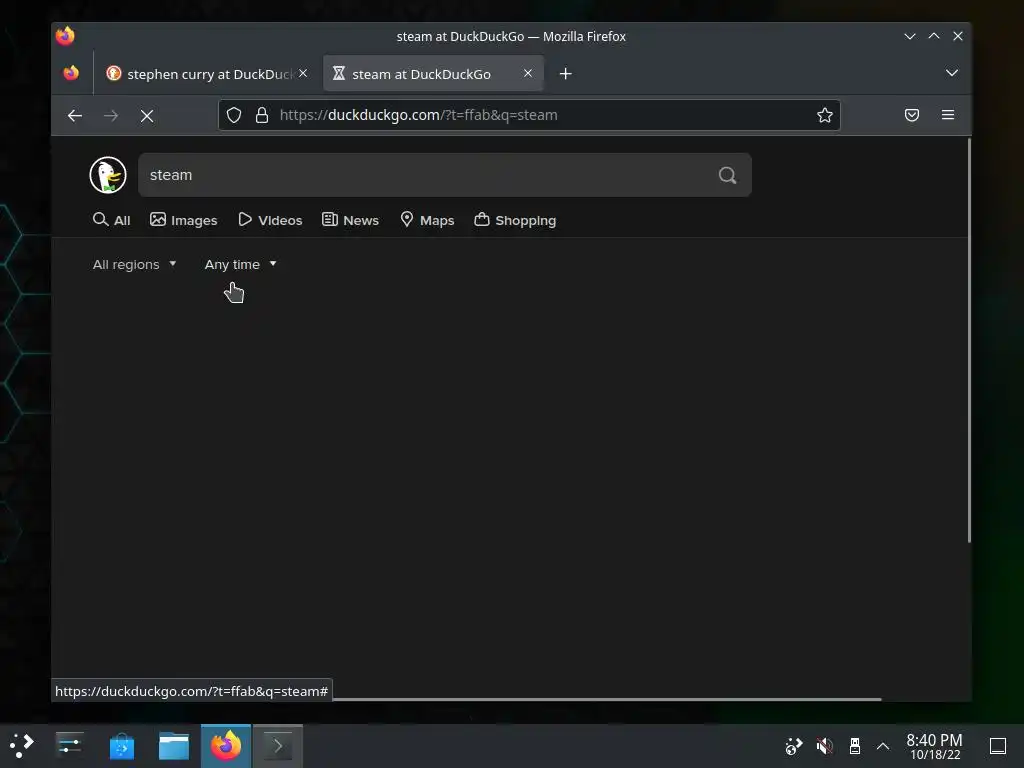This screenshot has height=768, width=1024.
Task: Expand All regions dropdown
Action: (x=135, y=264)
